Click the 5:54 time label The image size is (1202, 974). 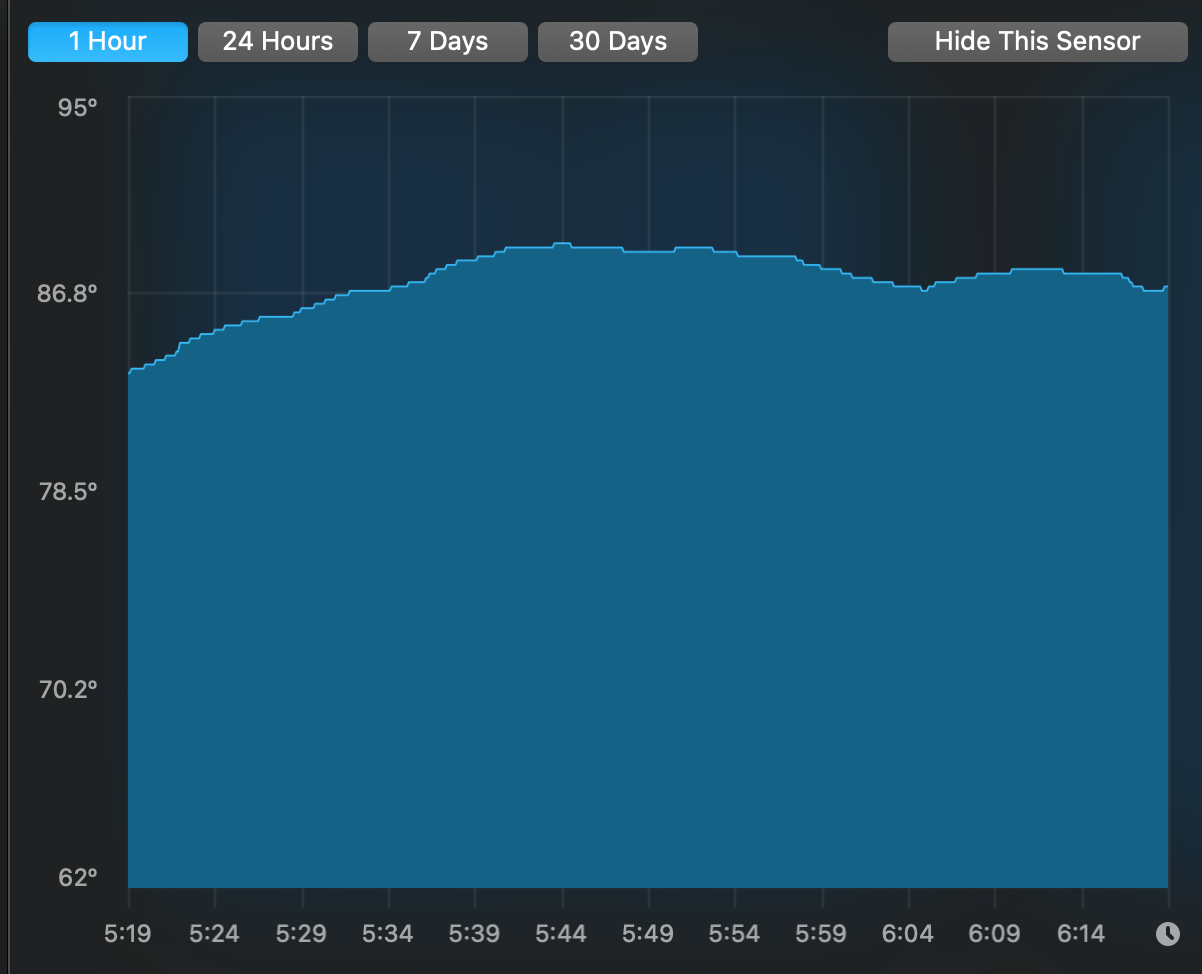(735, 934)
